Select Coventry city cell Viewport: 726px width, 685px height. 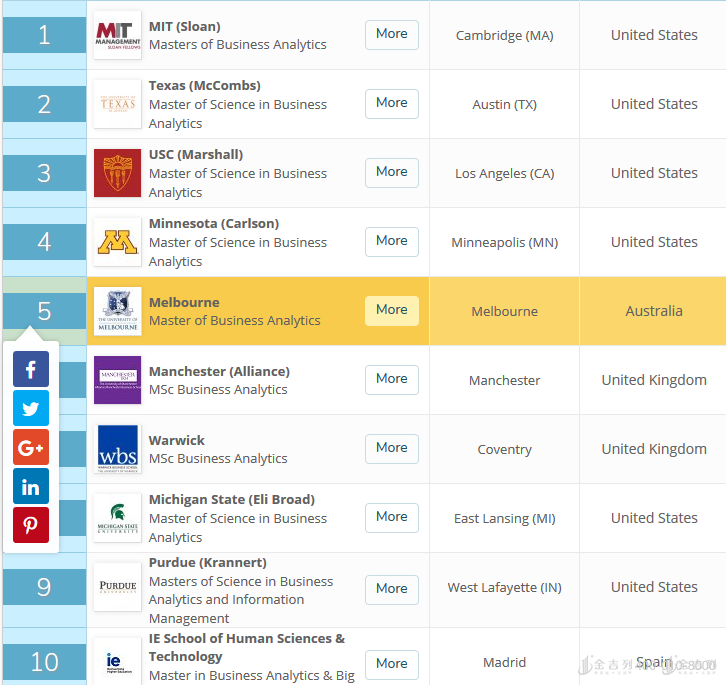click(x=504, y=449)
